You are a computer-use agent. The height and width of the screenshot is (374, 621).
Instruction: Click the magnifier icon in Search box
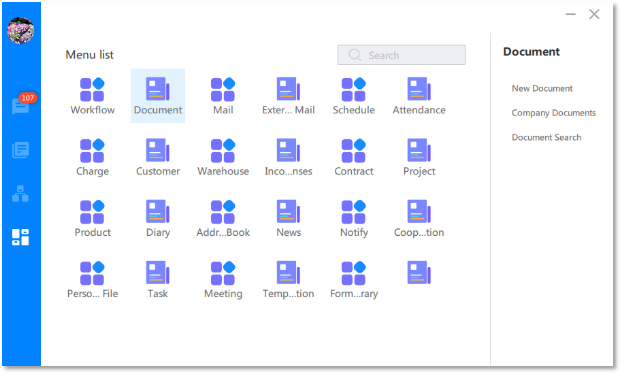click(354, 55)
